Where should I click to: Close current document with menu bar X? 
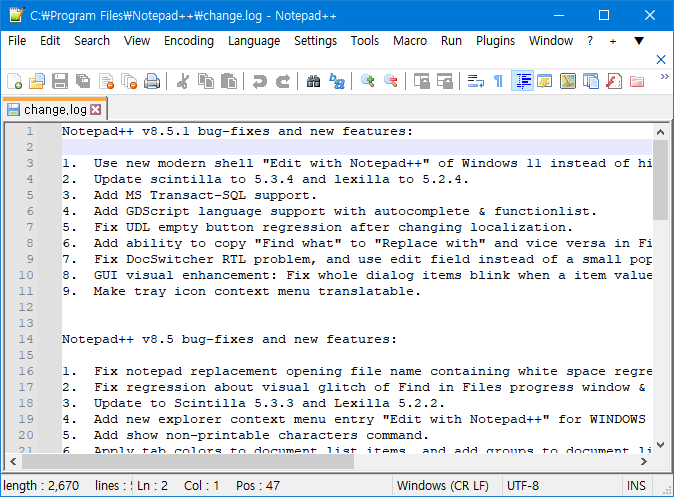661,59
